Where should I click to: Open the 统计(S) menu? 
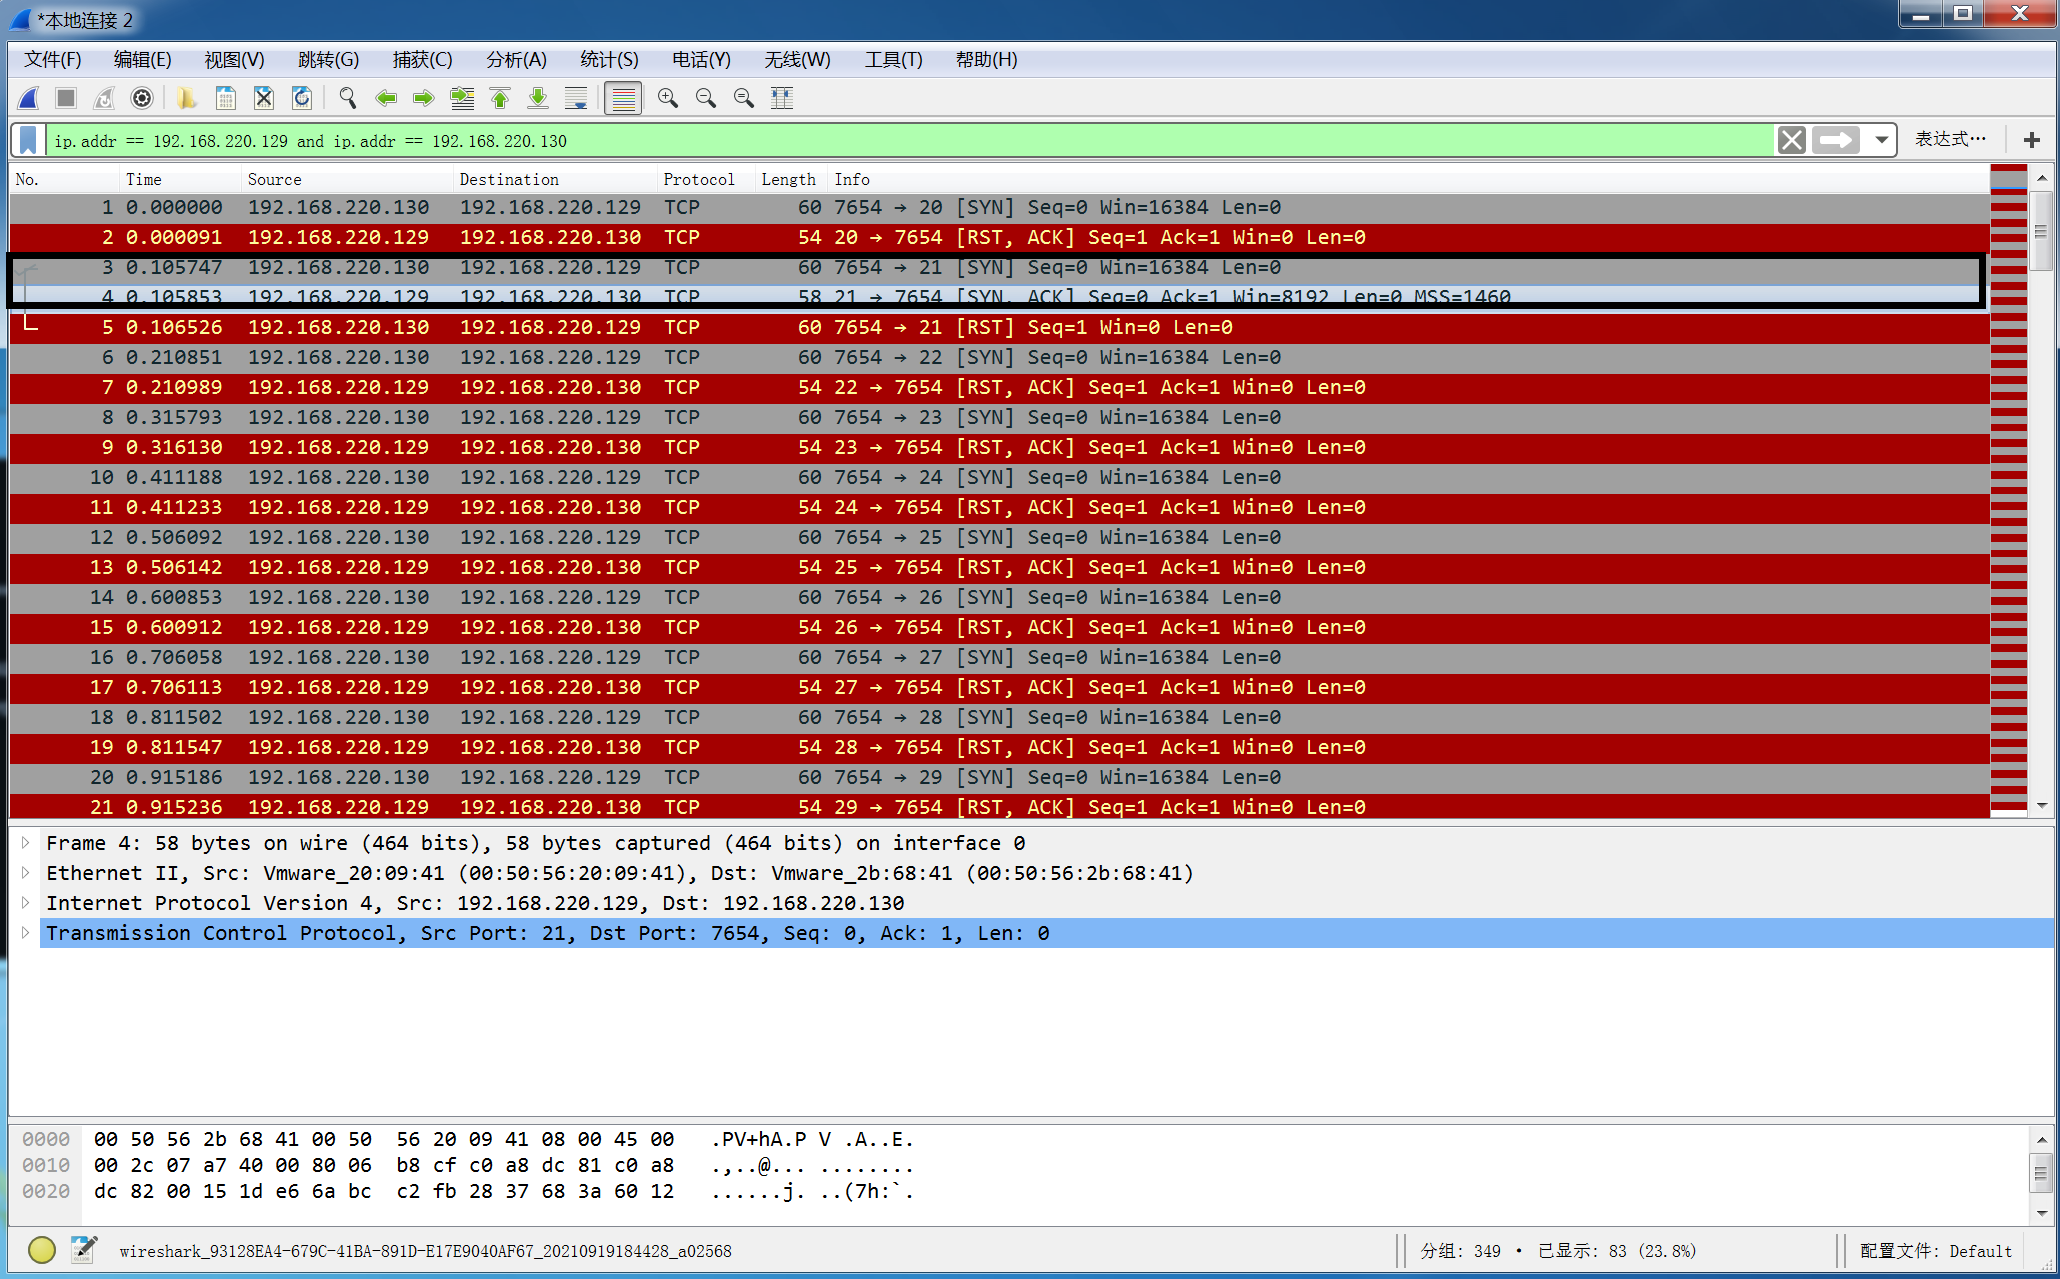click(x=609, y=60)
